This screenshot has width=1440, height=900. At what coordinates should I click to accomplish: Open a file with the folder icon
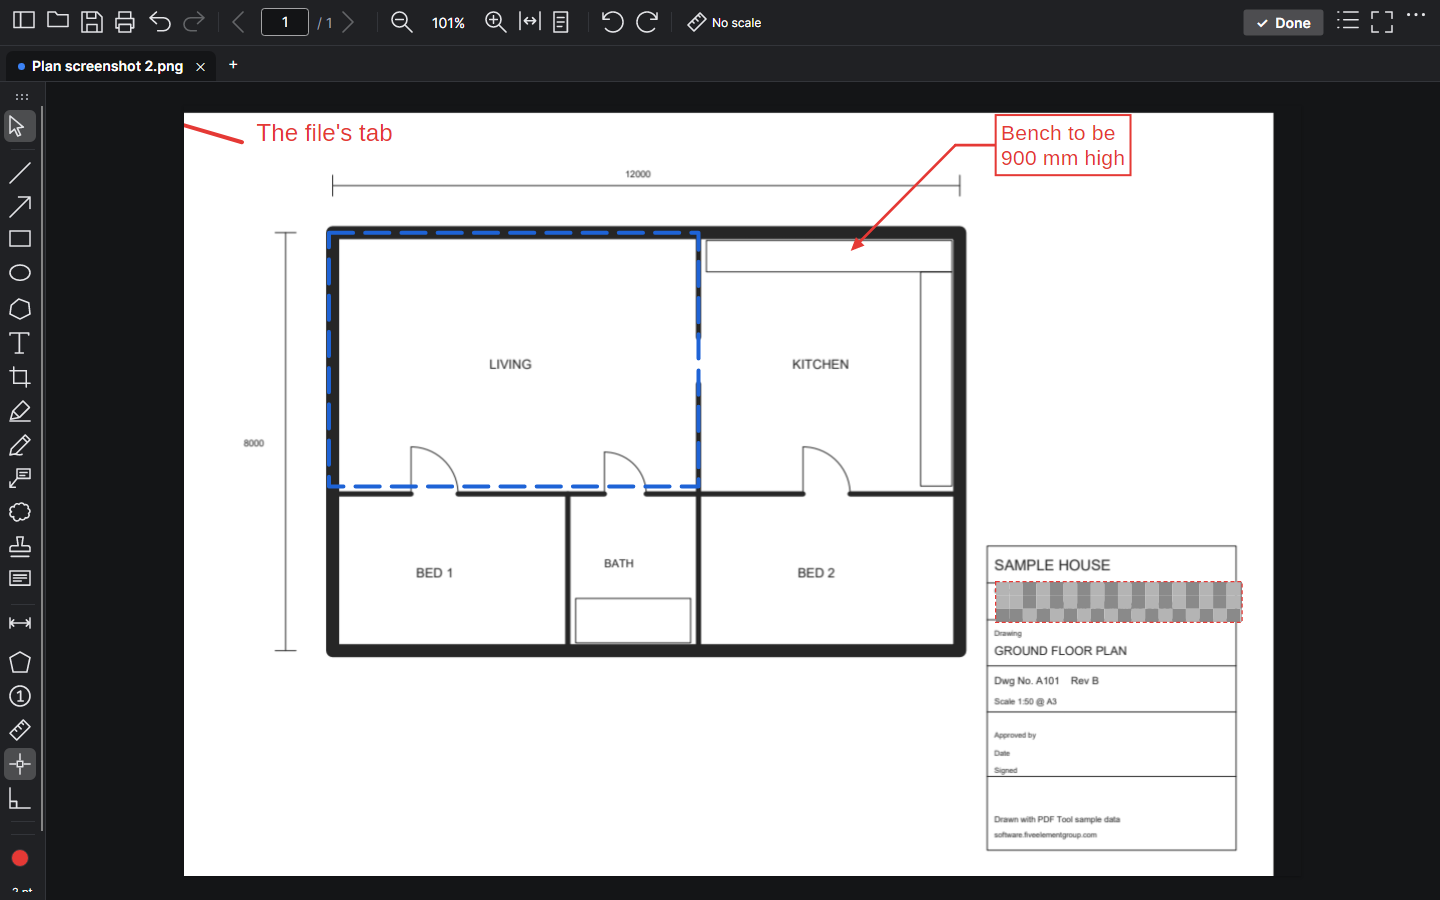point(58,21)
